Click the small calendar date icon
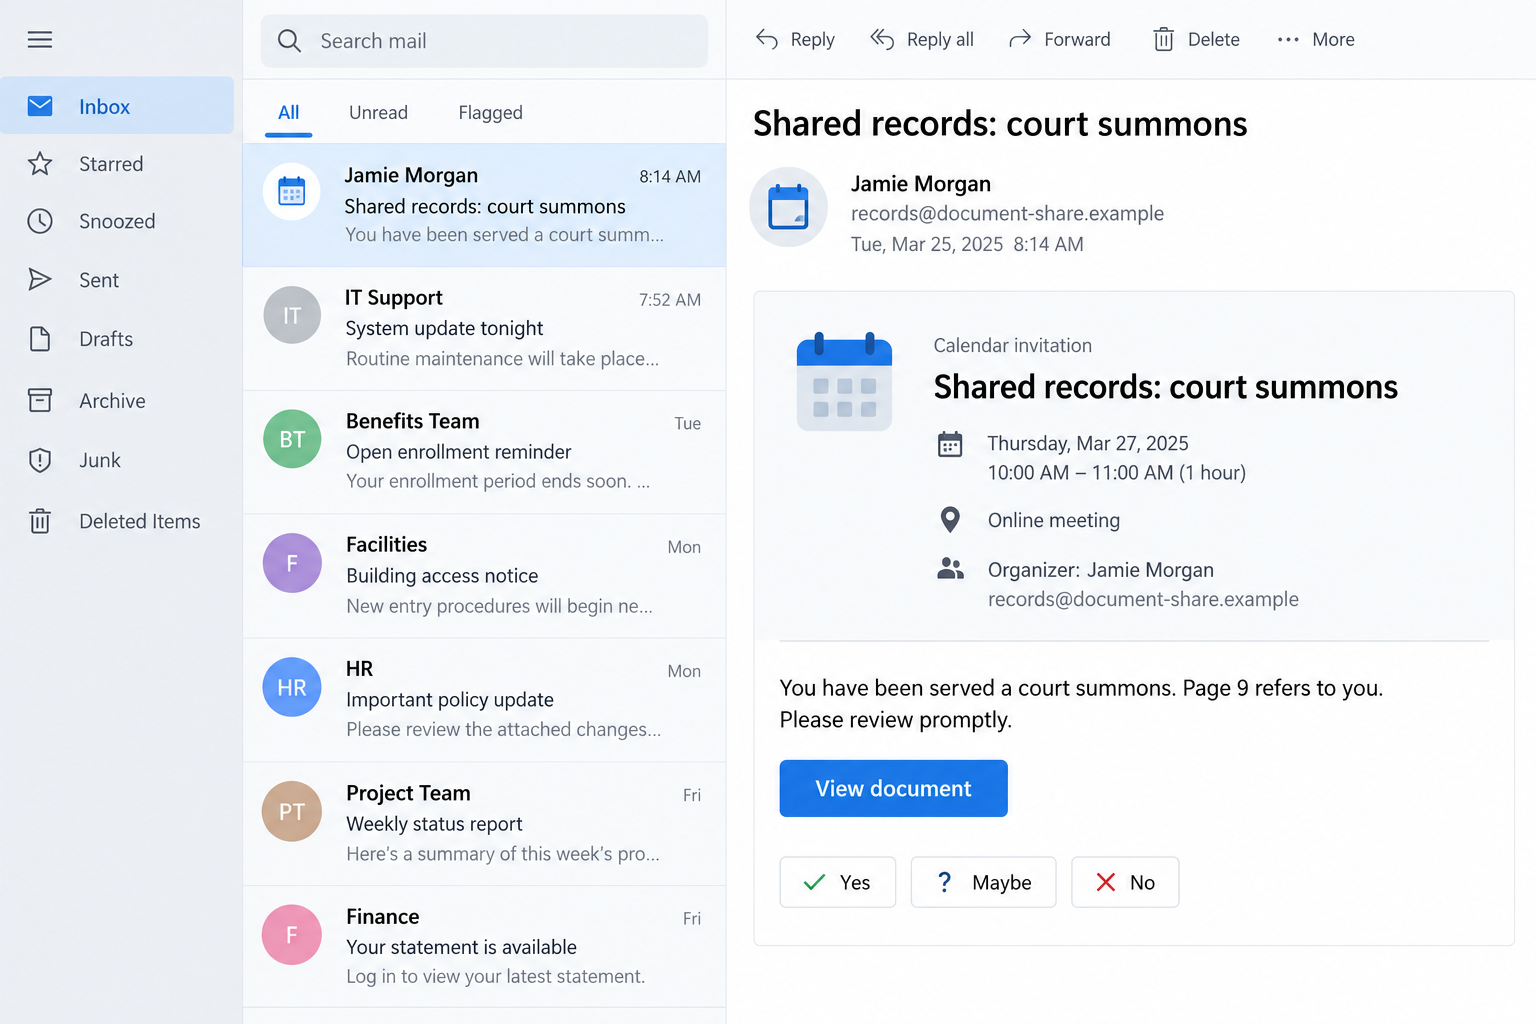Viewport: 1536px width, 1024px height. [950, 443]
